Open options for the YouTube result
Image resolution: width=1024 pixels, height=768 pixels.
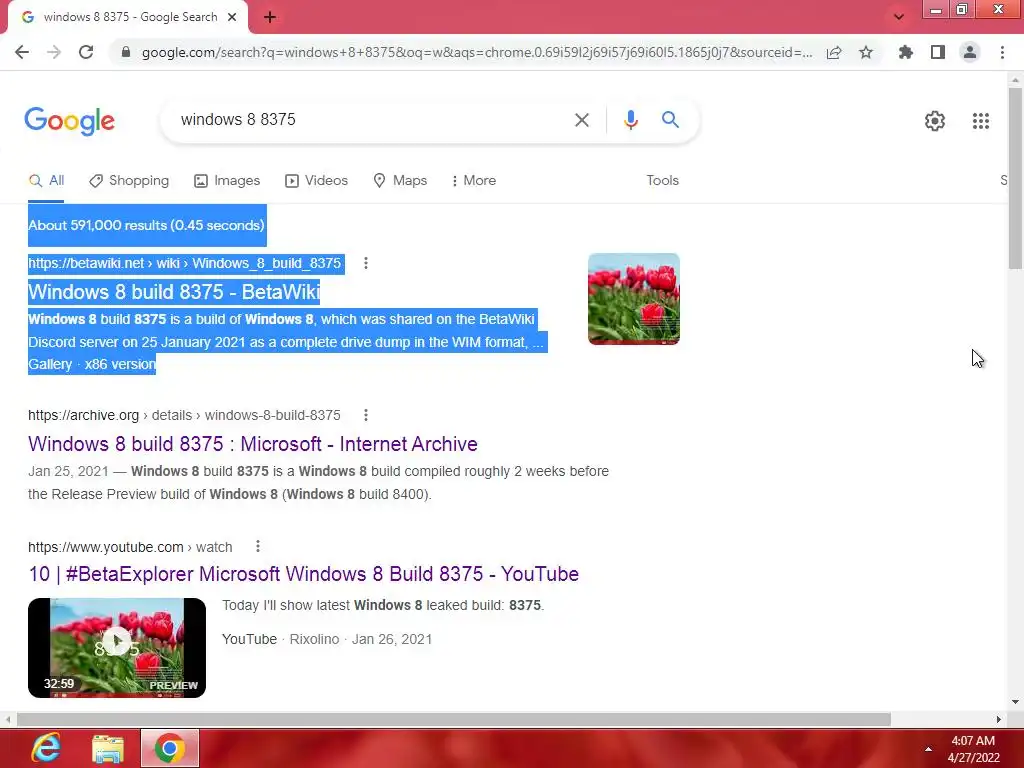click(x=258, y=546)
